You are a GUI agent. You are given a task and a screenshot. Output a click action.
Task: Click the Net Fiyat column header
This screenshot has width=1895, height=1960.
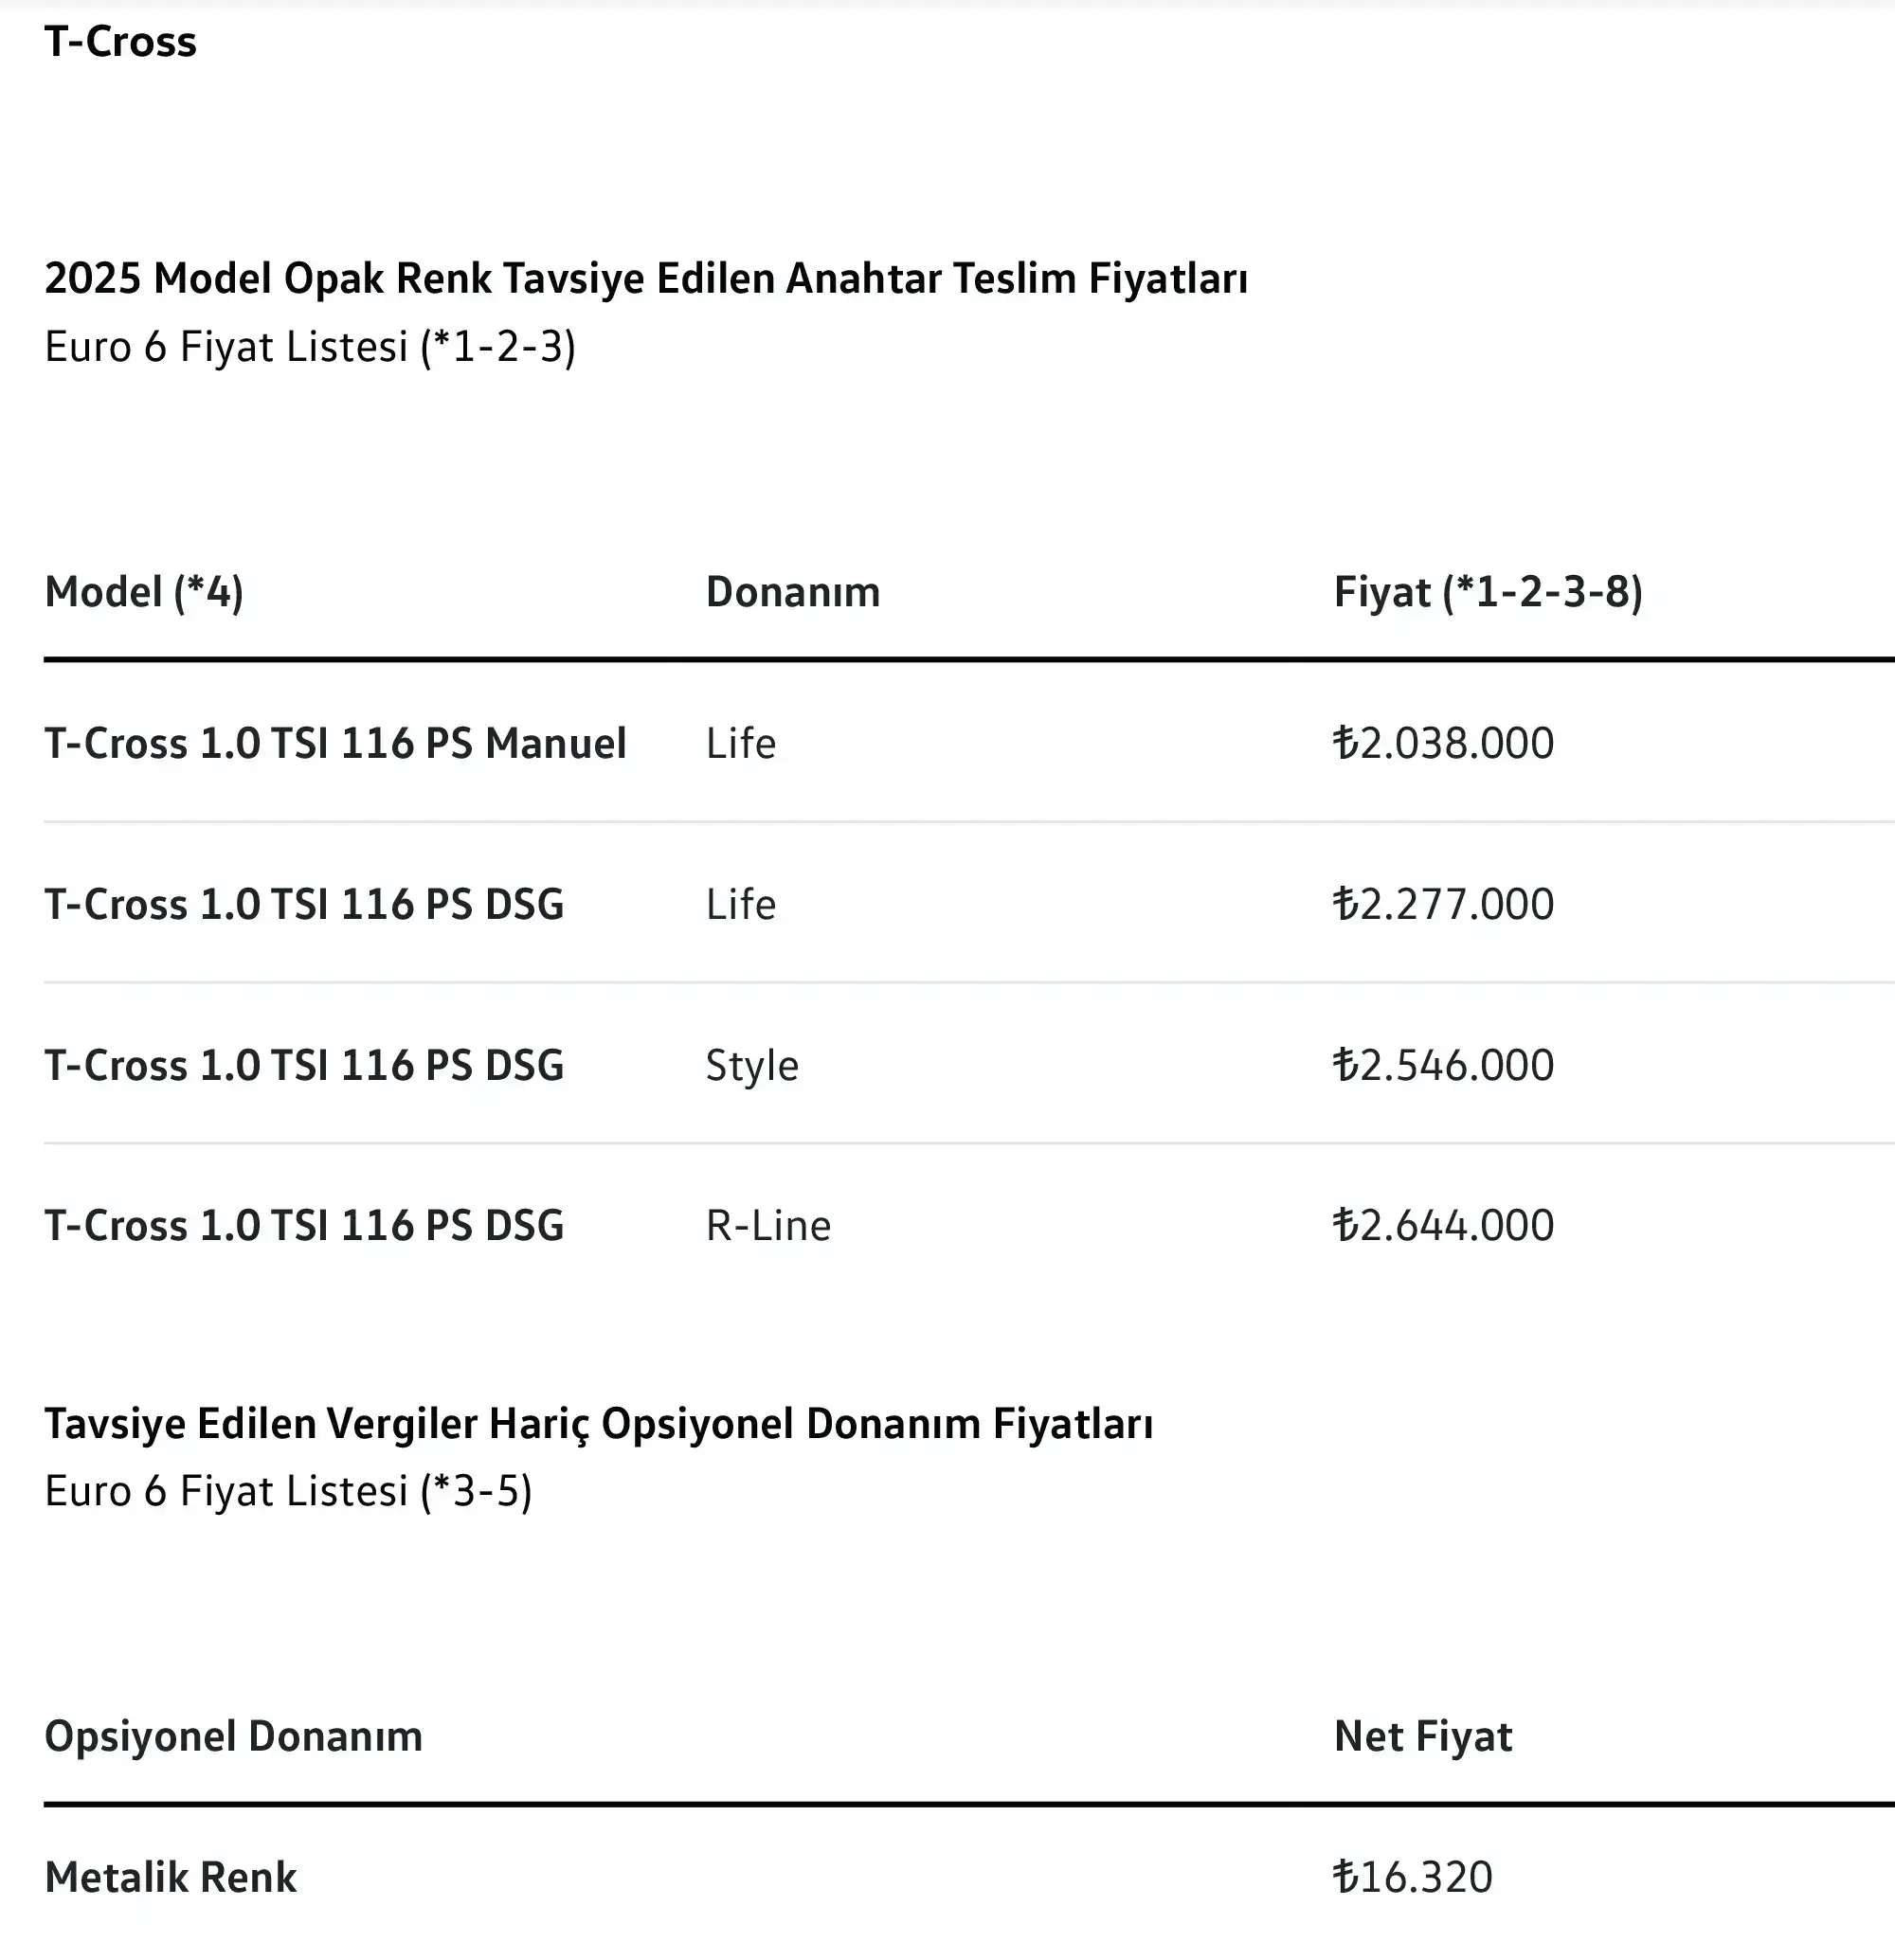tap(1422, 1737)
